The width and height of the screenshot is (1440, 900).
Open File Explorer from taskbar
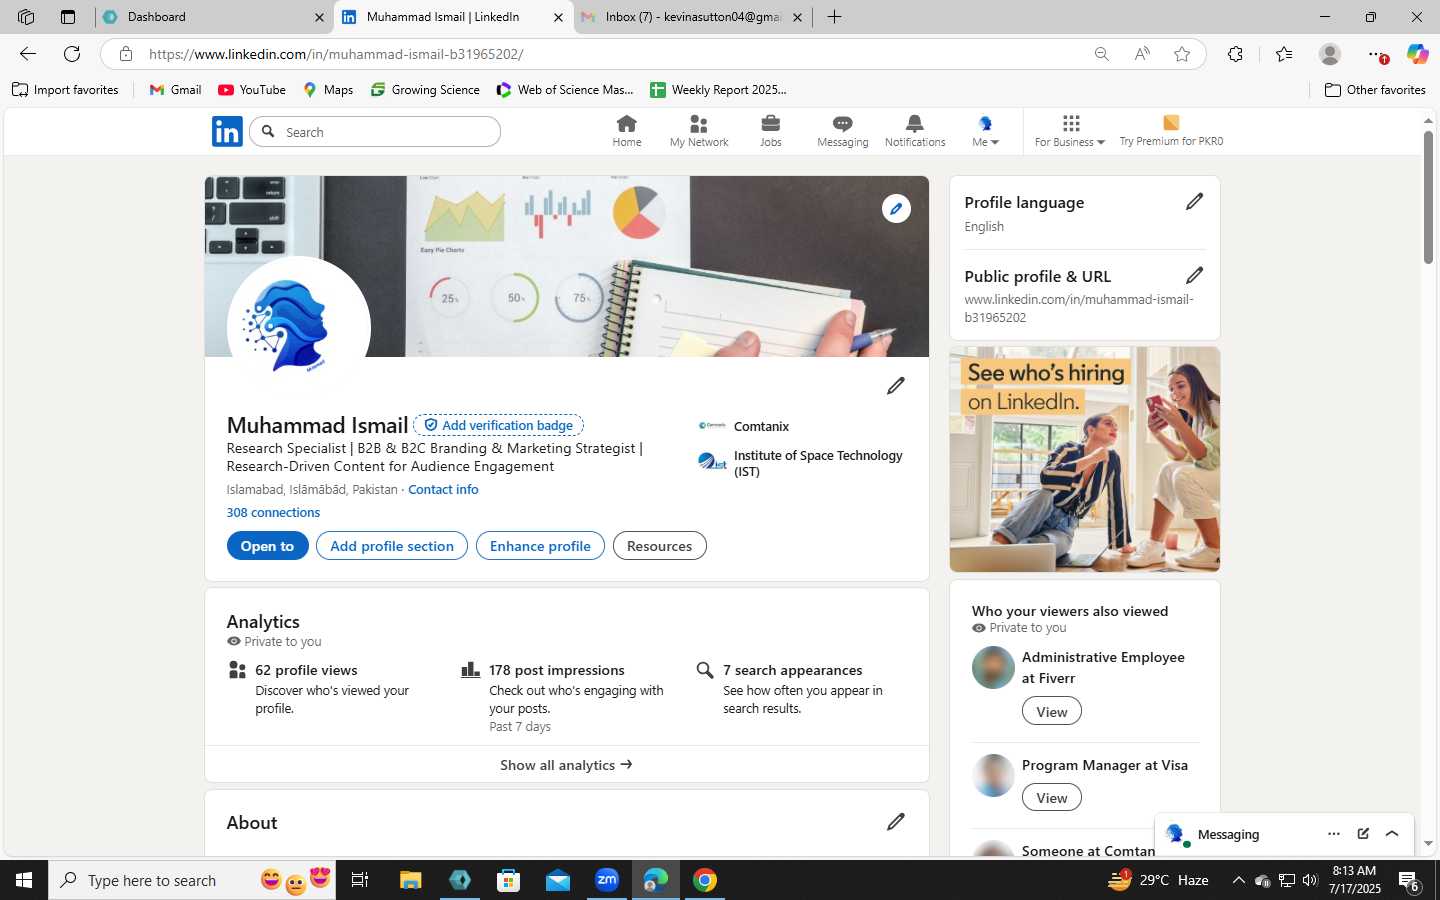point(410,880)
